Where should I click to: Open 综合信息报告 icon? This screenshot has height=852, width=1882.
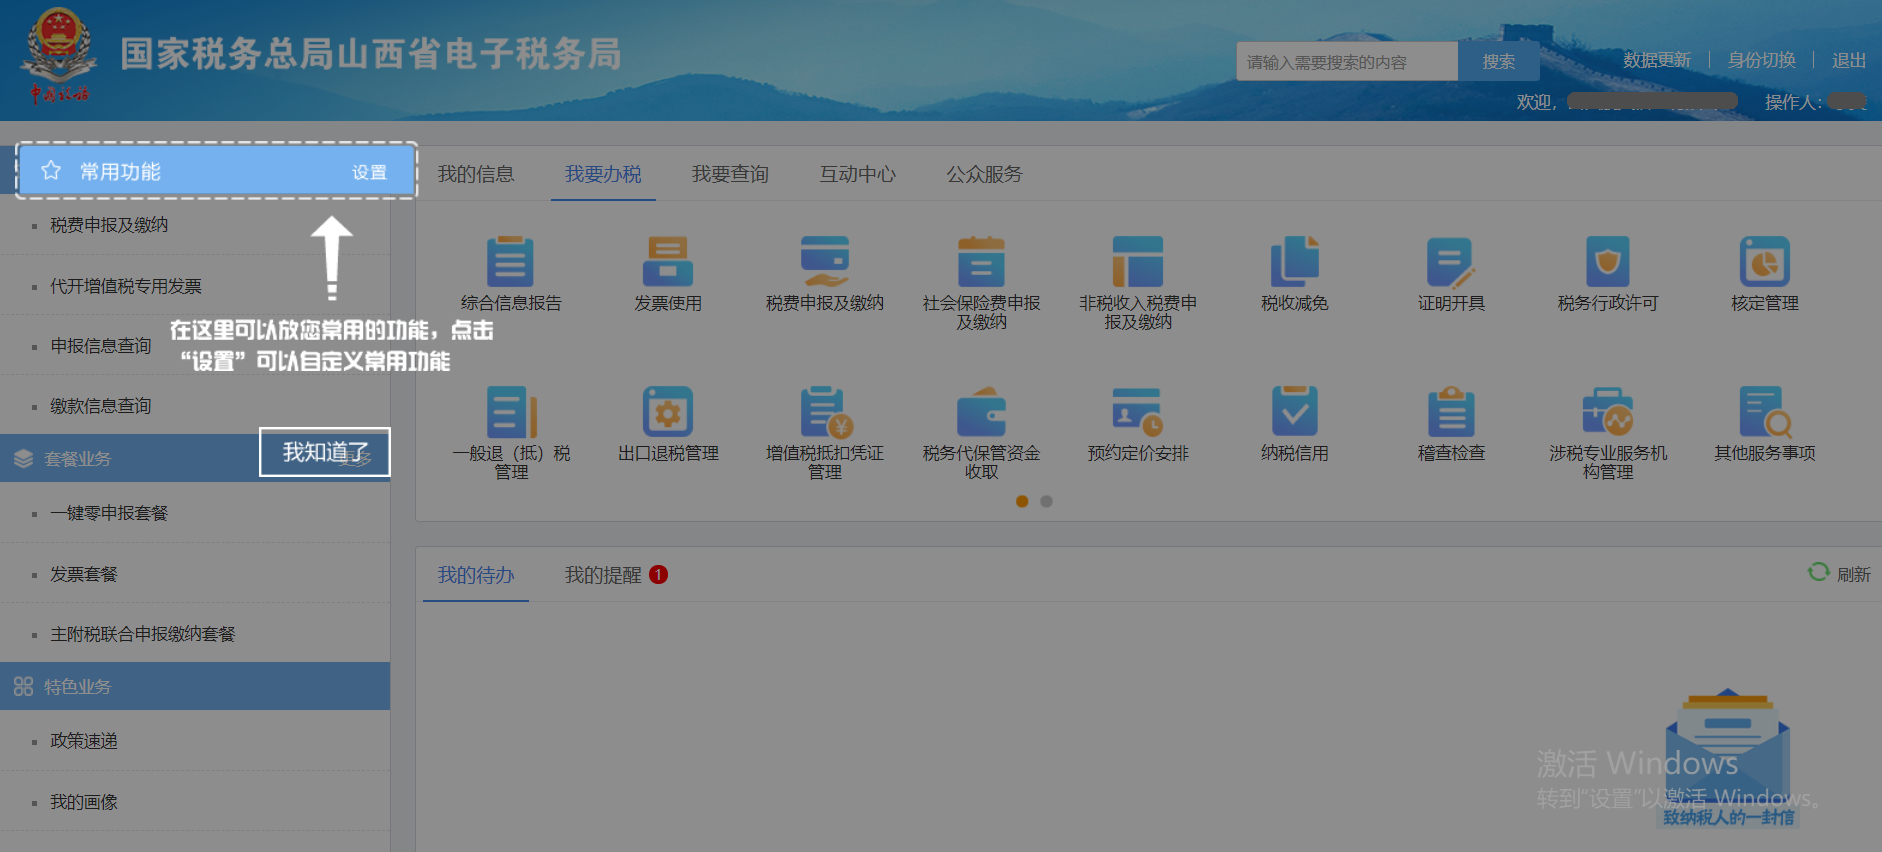pos(510,263)
